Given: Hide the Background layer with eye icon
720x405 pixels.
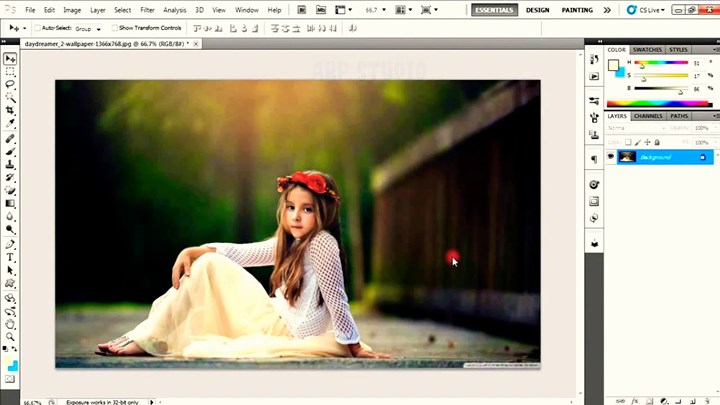Looking at the screenshot, I should [611, 157].
